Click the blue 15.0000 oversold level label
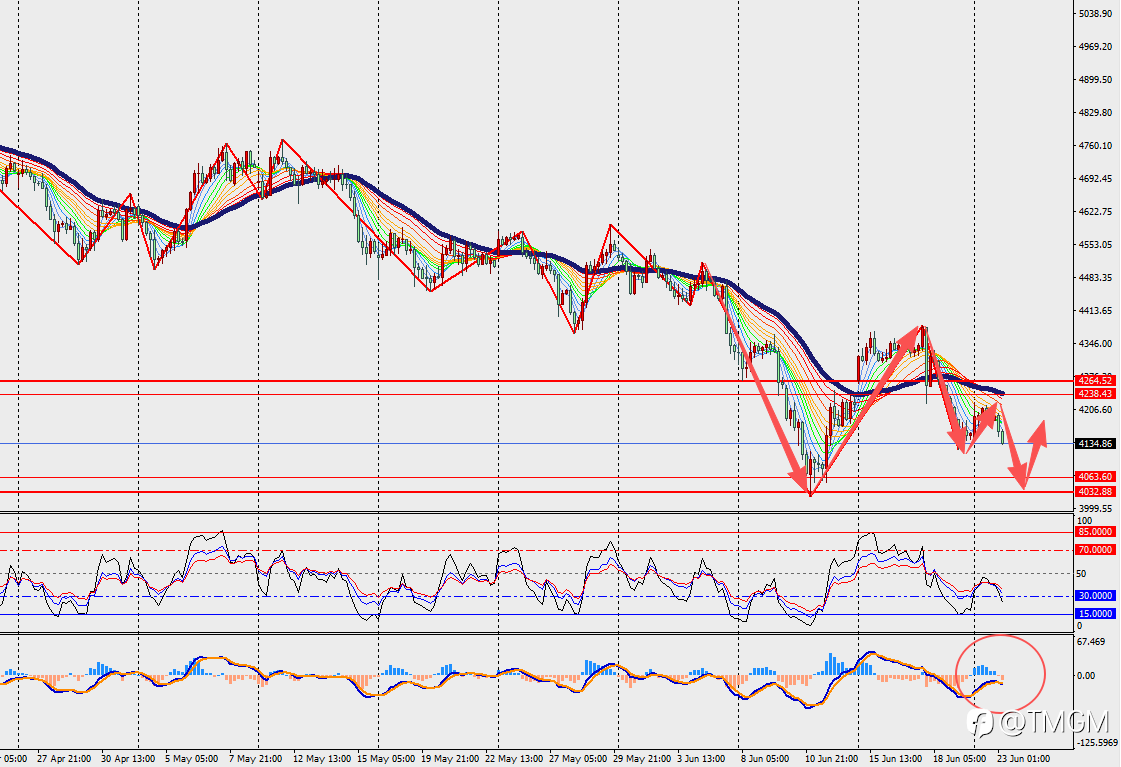Image resolution: width=1121 pixels, height=767 pixels. coord(1095,613)
